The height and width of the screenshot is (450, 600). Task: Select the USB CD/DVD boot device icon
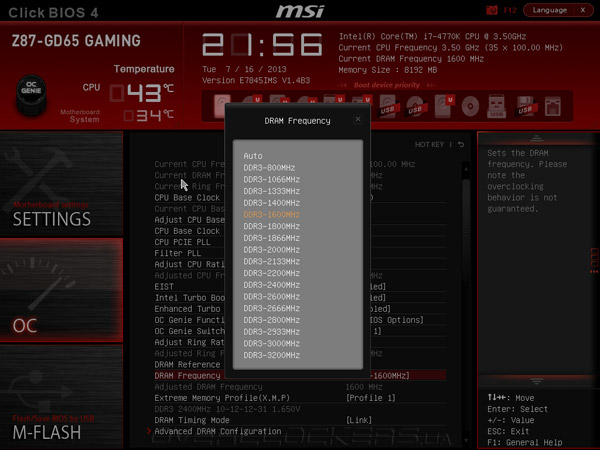[x=416, y=106]
